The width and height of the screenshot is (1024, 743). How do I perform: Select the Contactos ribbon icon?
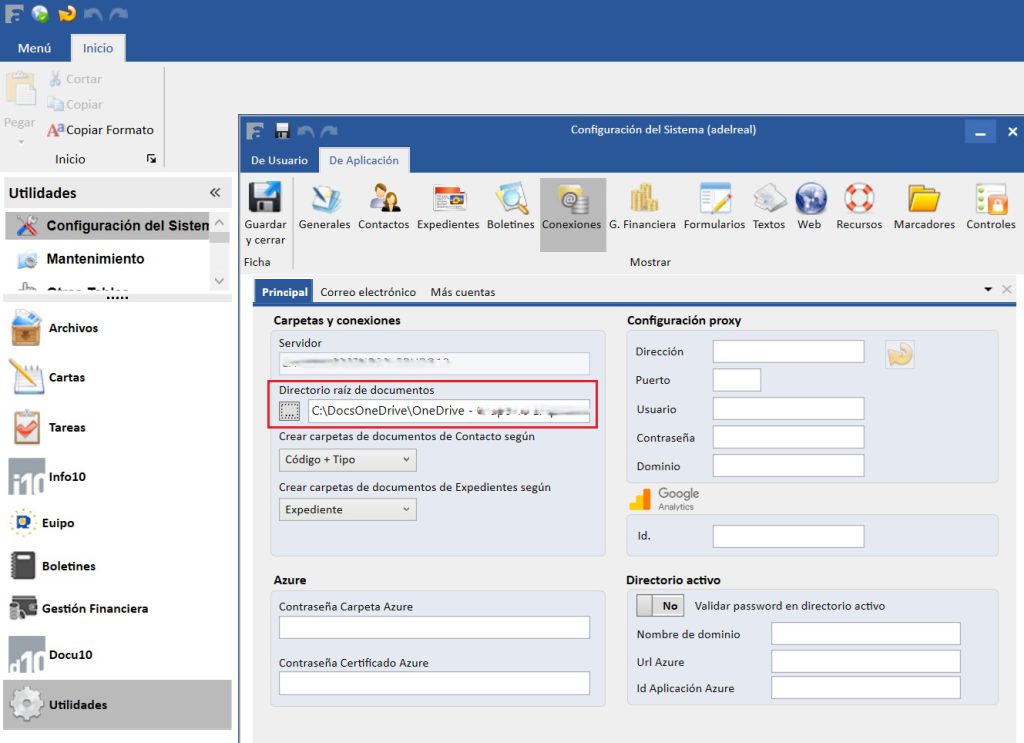384,199
